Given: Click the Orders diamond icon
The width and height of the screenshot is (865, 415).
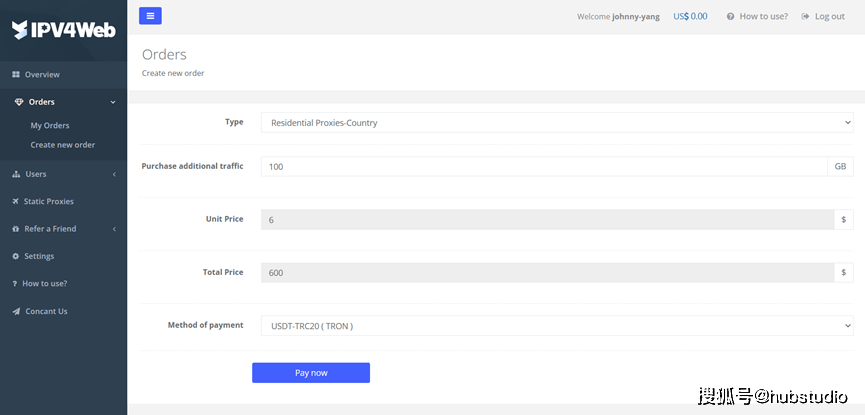Looking at the screenshot, I should 17,102.
